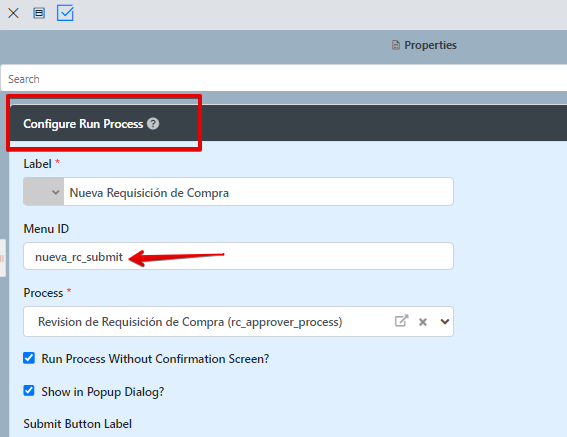Image resolution: width=567 pixels, height=437 pixels.
Task: Click the Process field label
Action: click(x=43, y=293)
